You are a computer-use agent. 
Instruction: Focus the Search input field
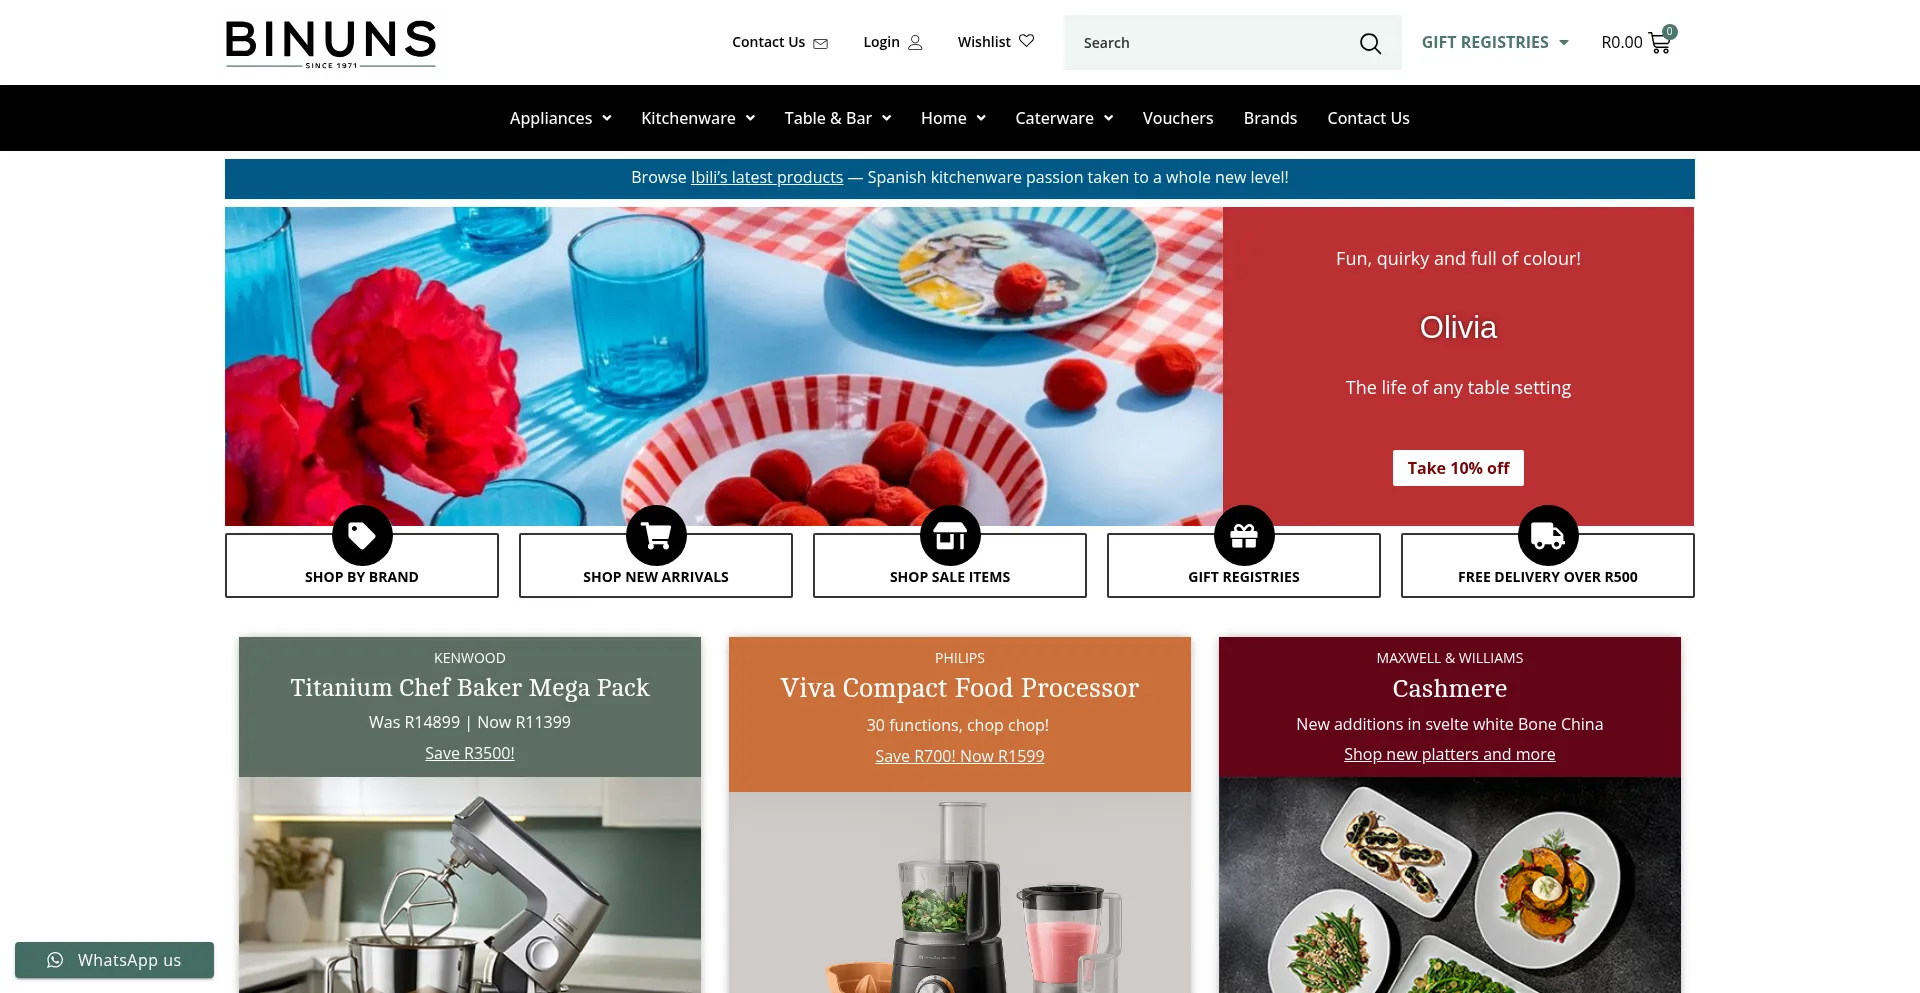(x=1212, y=43)
